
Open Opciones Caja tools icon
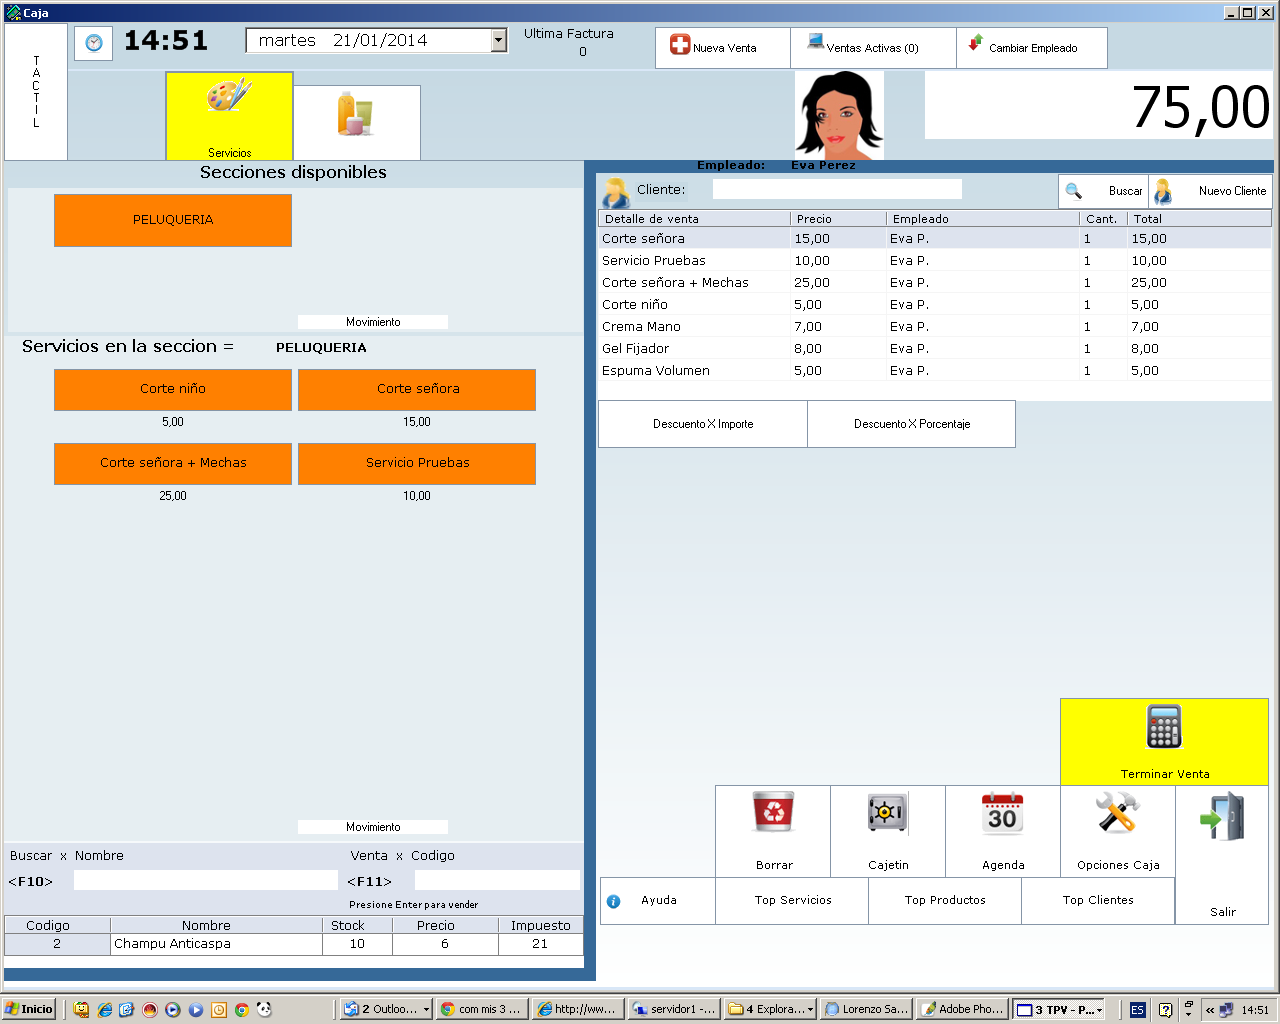click(1117, 813)
